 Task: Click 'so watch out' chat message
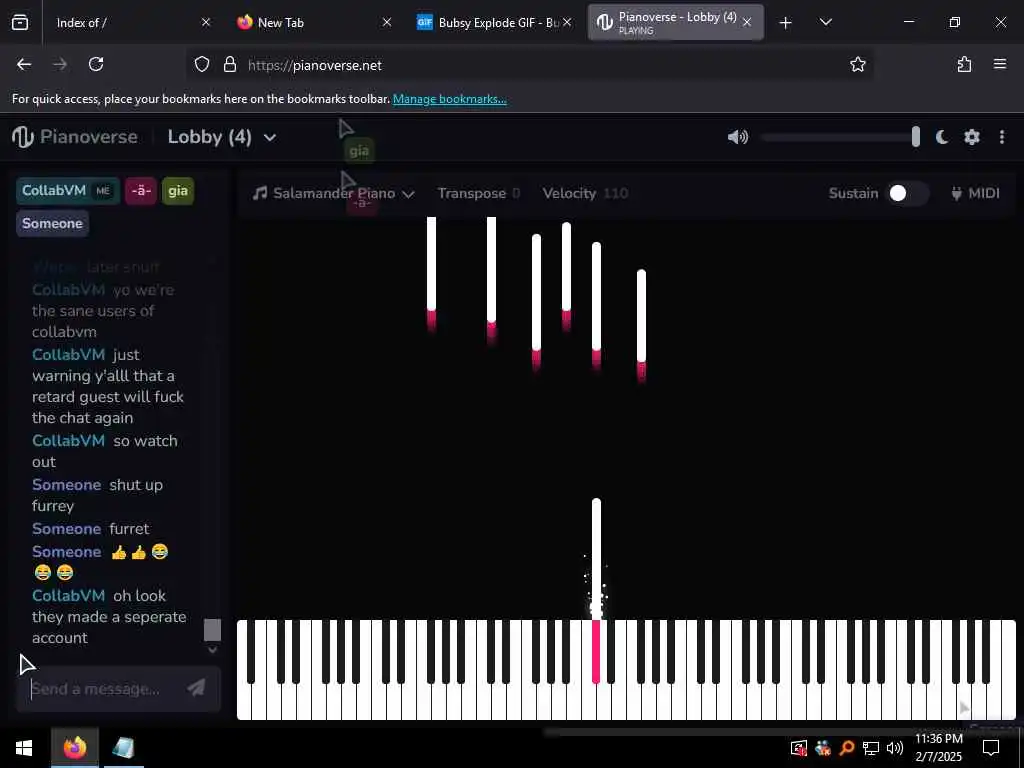click(104, 451)
